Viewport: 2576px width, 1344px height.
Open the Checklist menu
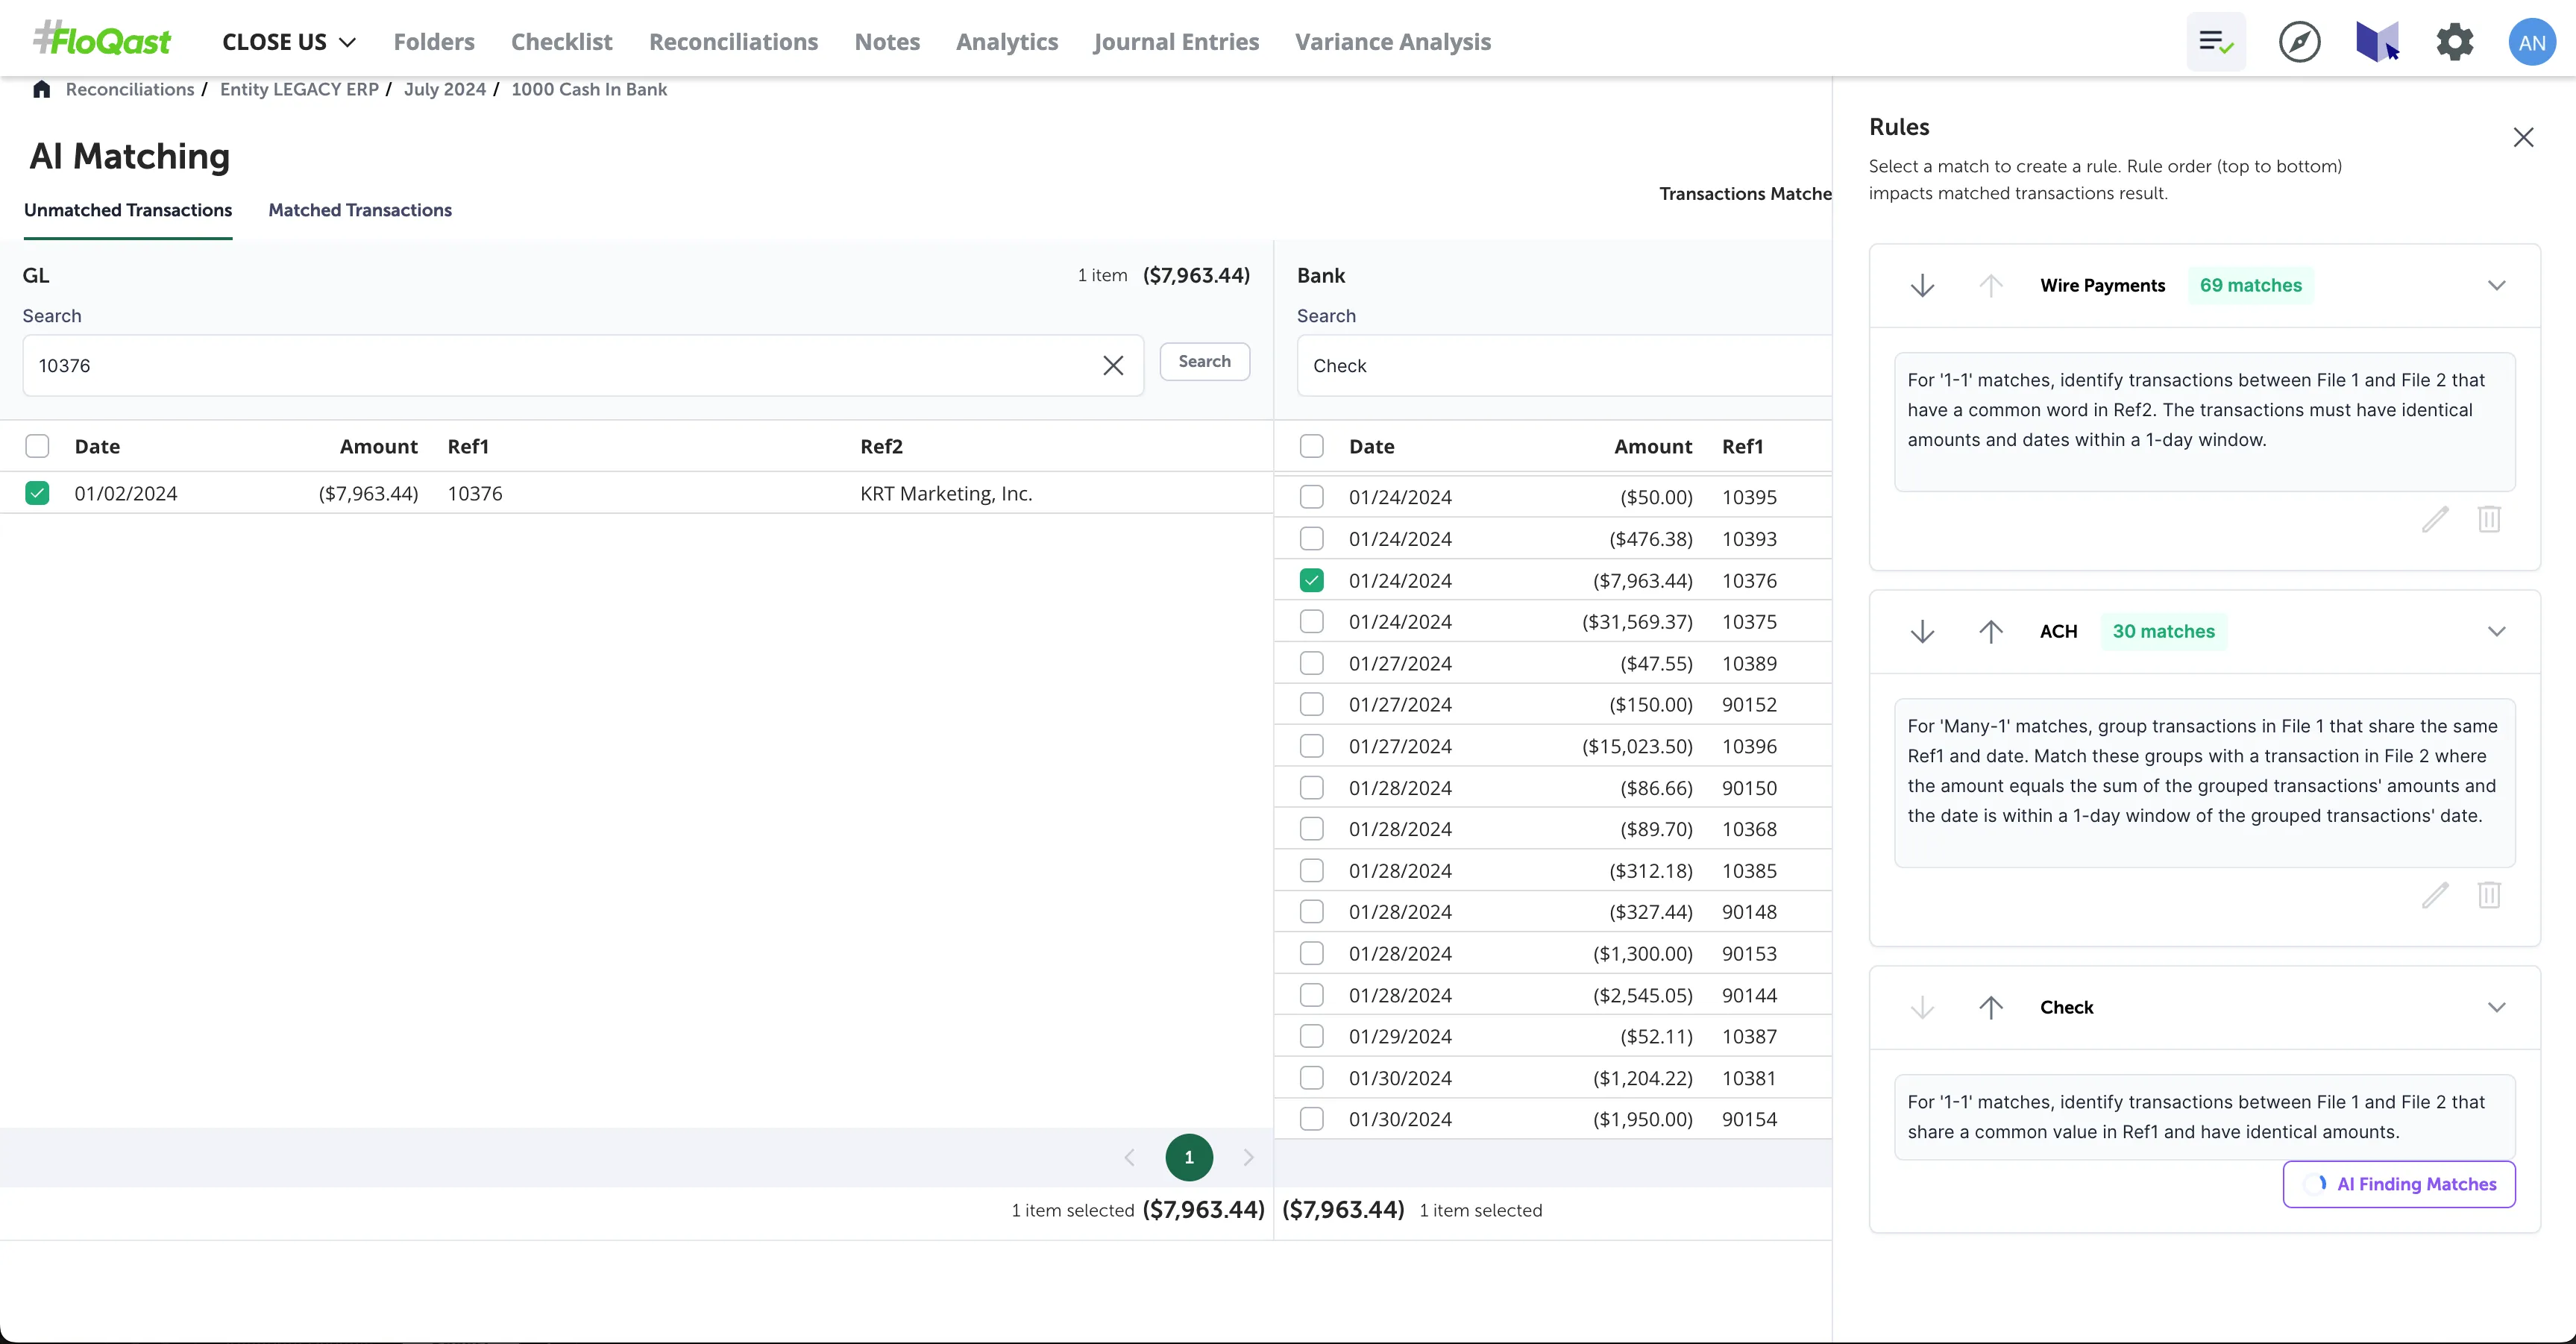tap(562, 42)
